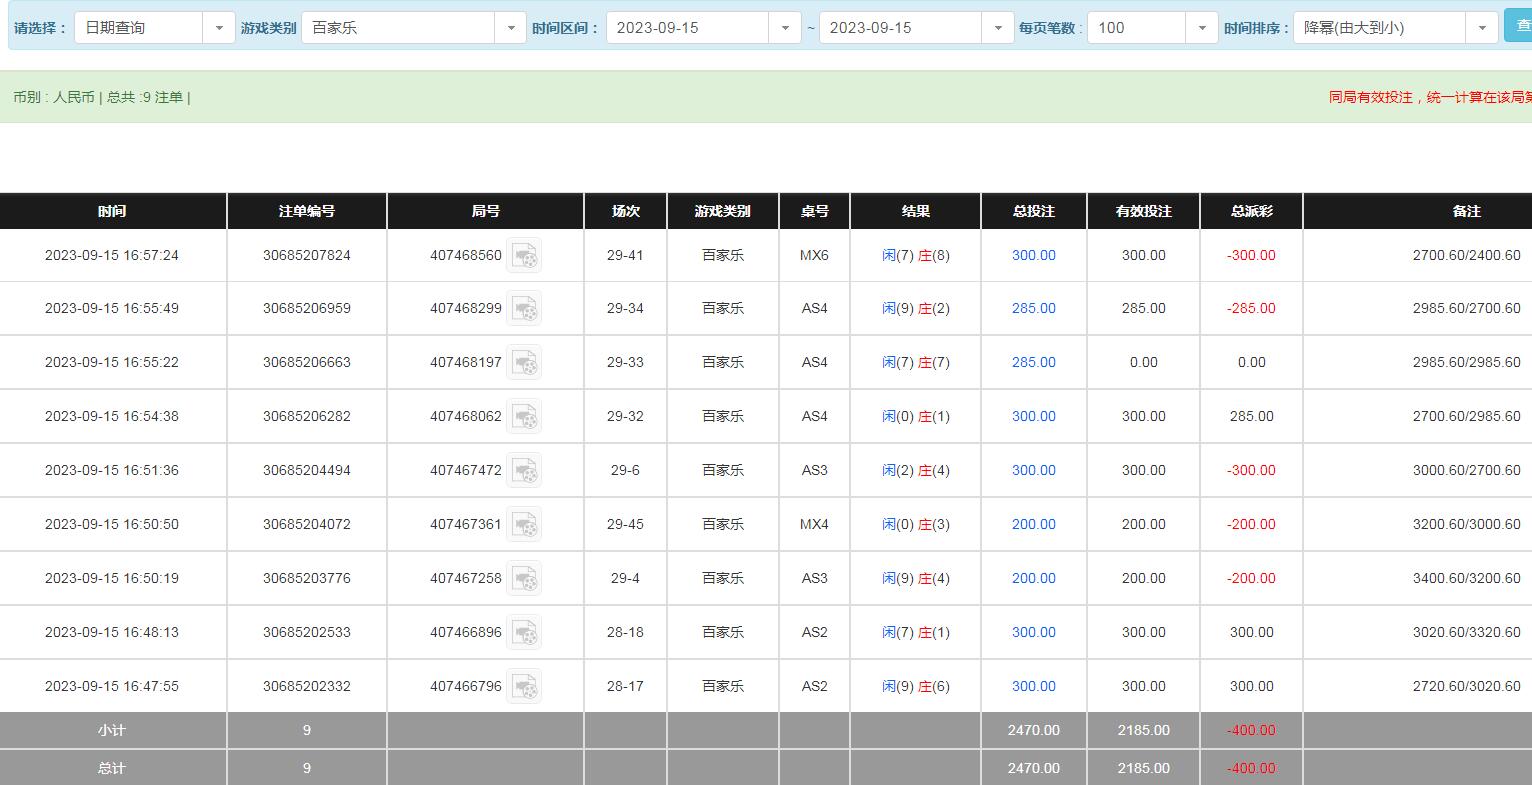Click the 总派彩 column header
1532x785 pixels.
coord(1251,211)
